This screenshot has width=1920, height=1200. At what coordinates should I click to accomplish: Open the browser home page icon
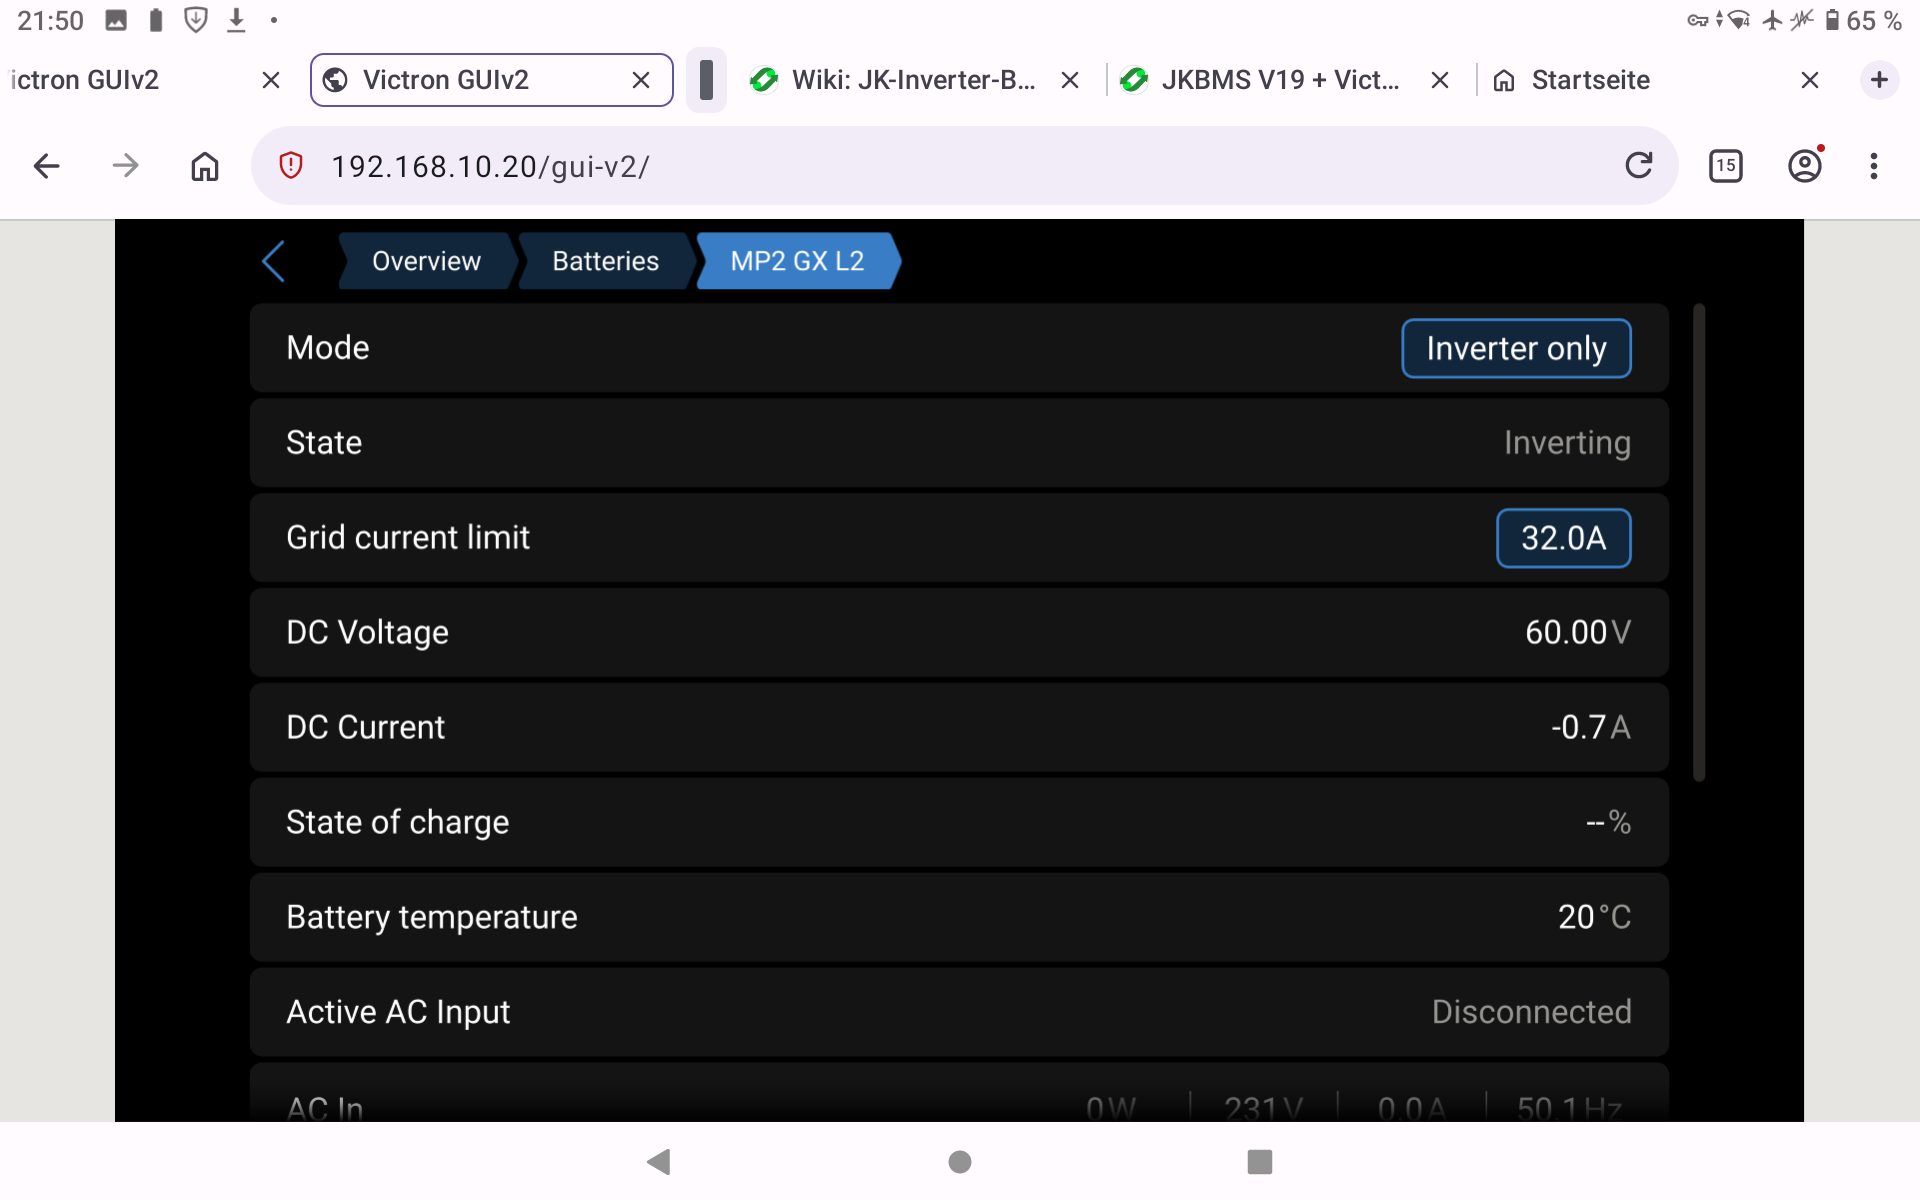[x=205, y=166]
